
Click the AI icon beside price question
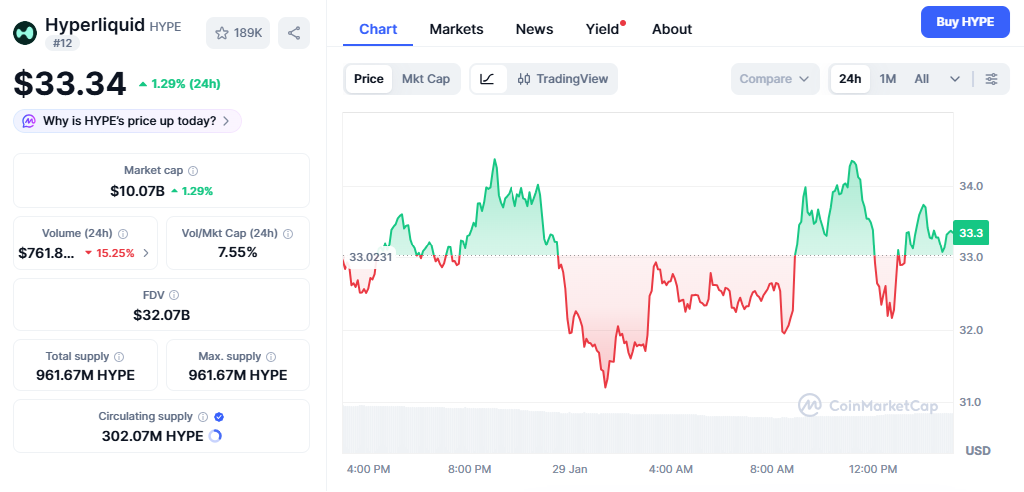(29, 121)
